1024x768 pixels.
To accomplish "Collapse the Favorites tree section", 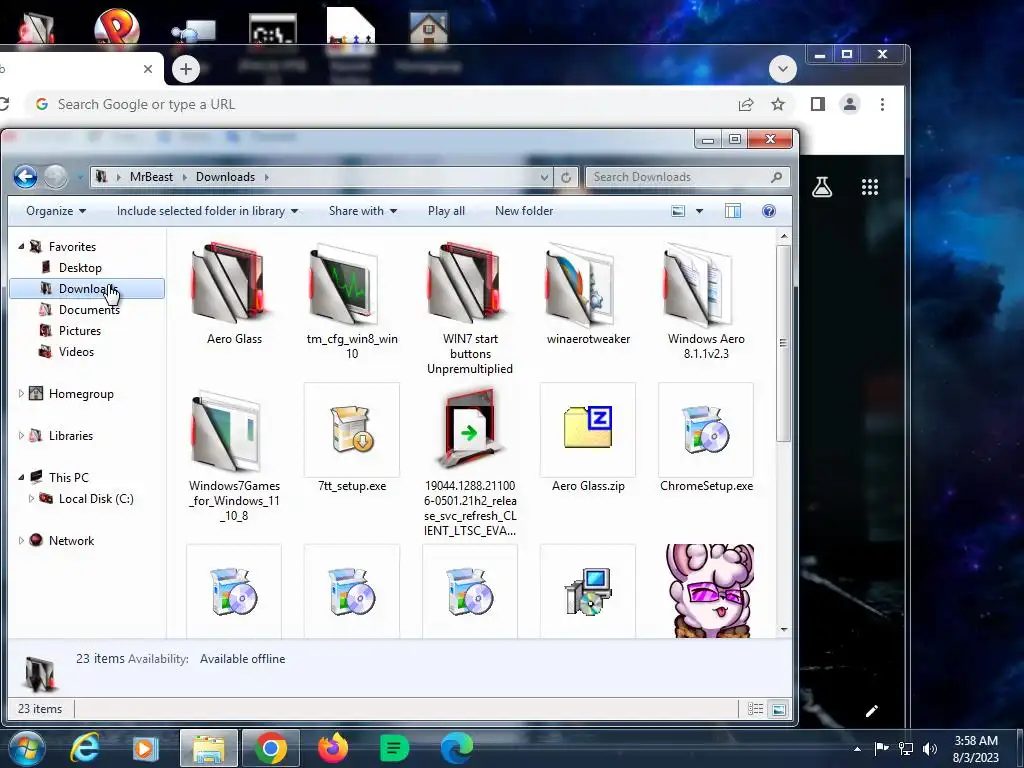I will click(22, 246).
